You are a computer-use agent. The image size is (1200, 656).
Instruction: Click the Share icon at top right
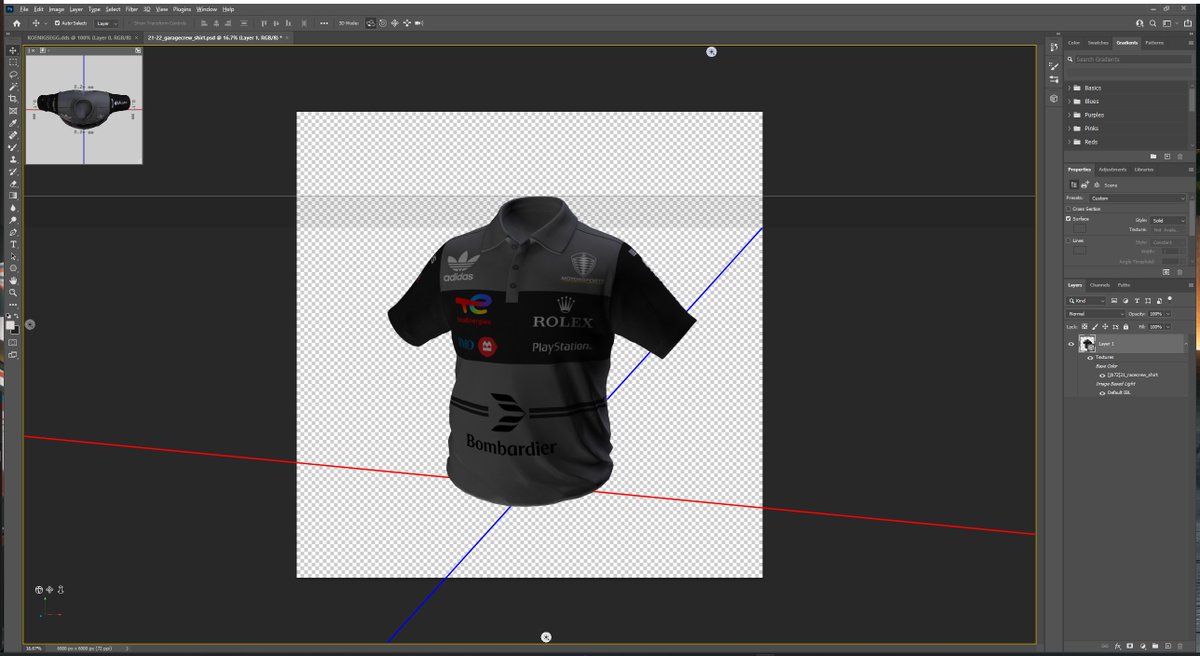coord(1187,23)
